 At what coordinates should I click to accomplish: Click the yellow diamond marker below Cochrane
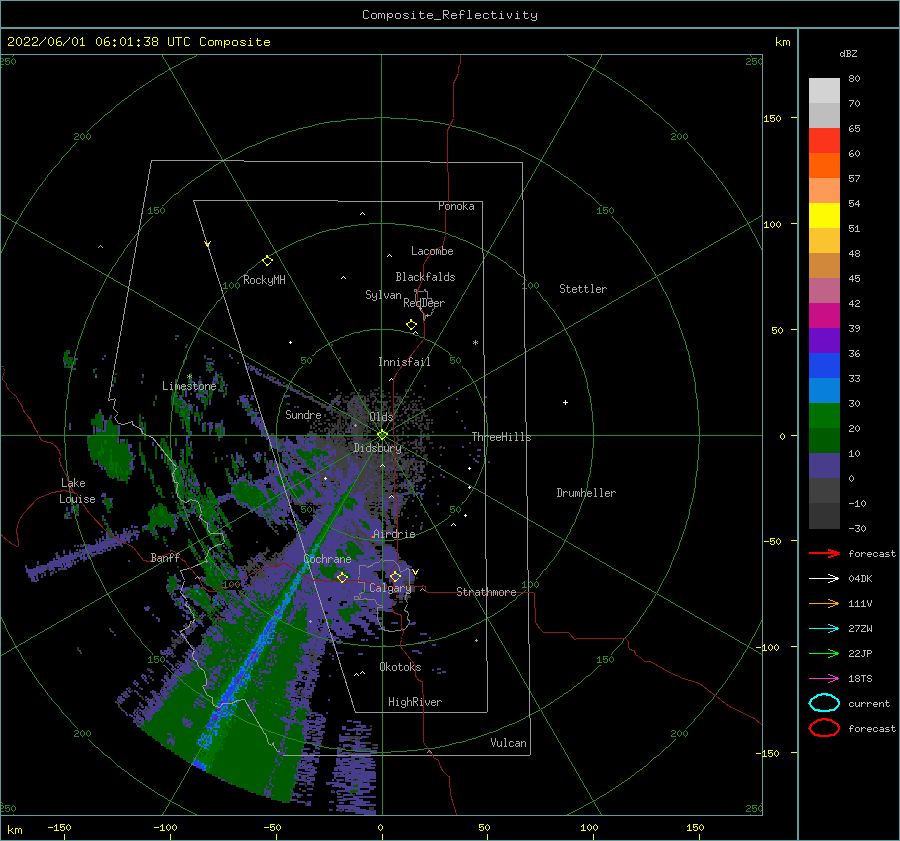[342, 577]
